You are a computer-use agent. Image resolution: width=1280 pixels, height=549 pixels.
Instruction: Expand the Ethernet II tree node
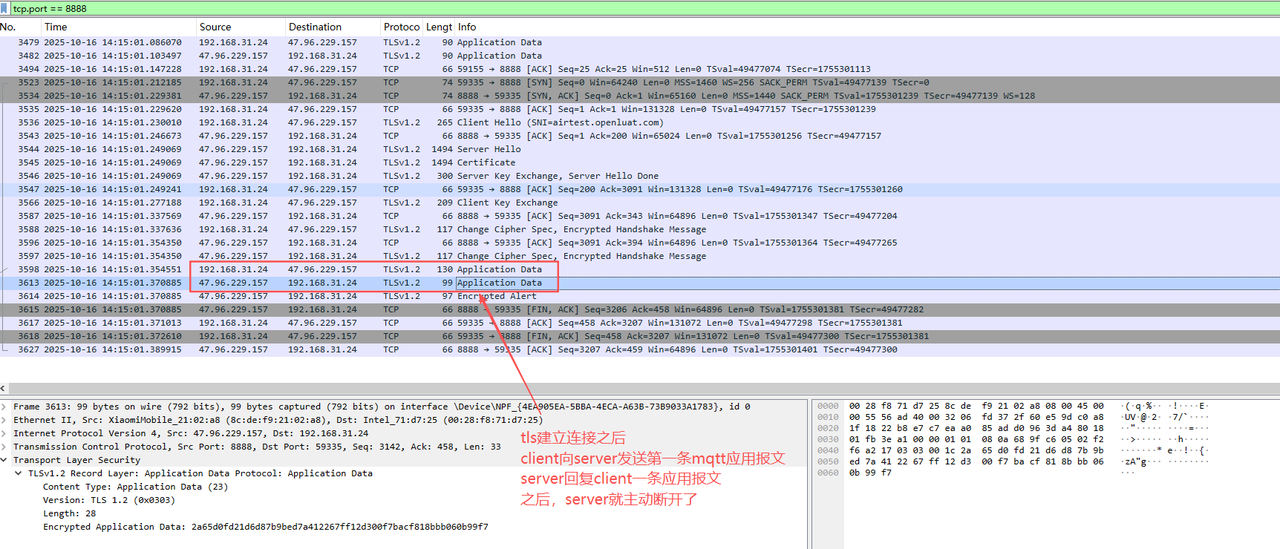[x=6, y=420]
